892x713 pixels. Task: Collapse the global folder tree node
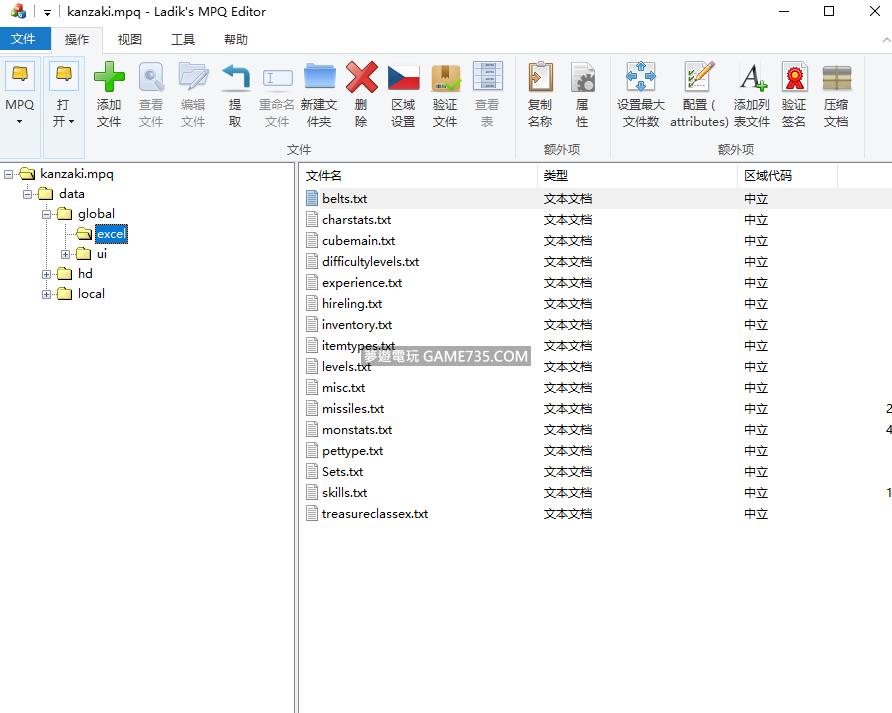coord(47,214)
